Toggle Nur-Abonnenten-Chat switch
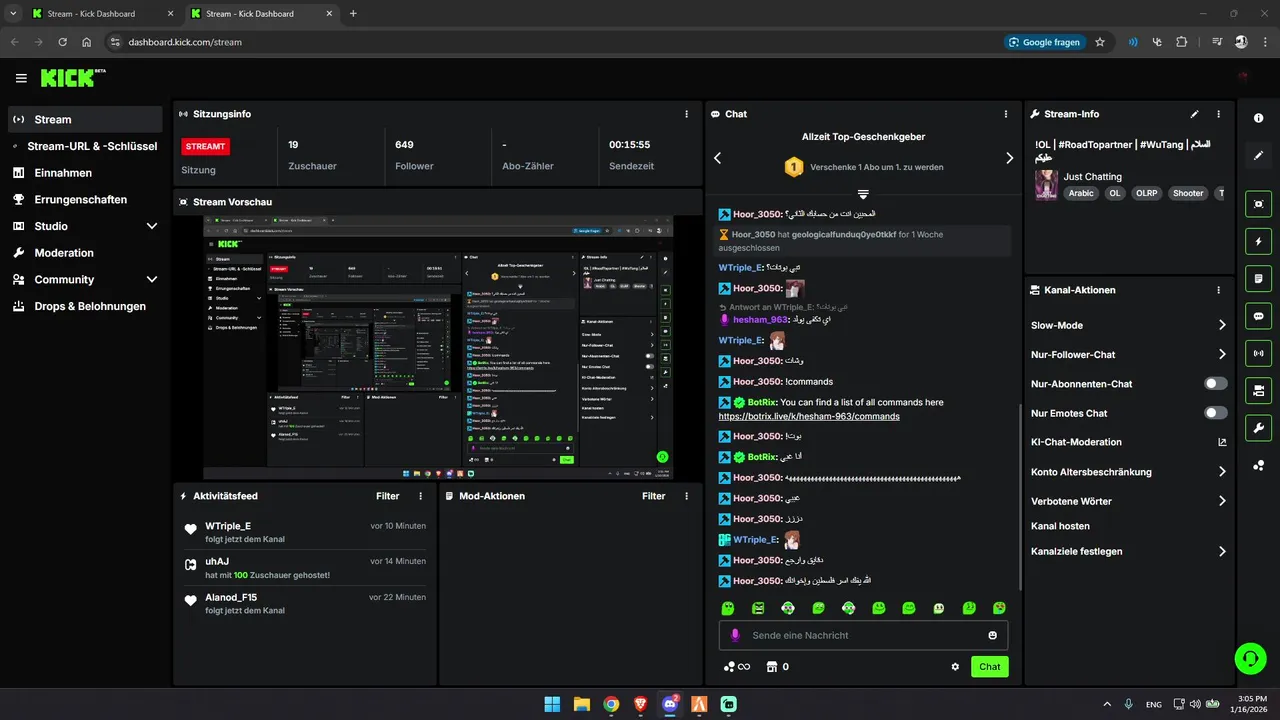The height and width of the screenshot is (720, 1280). click(x=1216, y=384)
